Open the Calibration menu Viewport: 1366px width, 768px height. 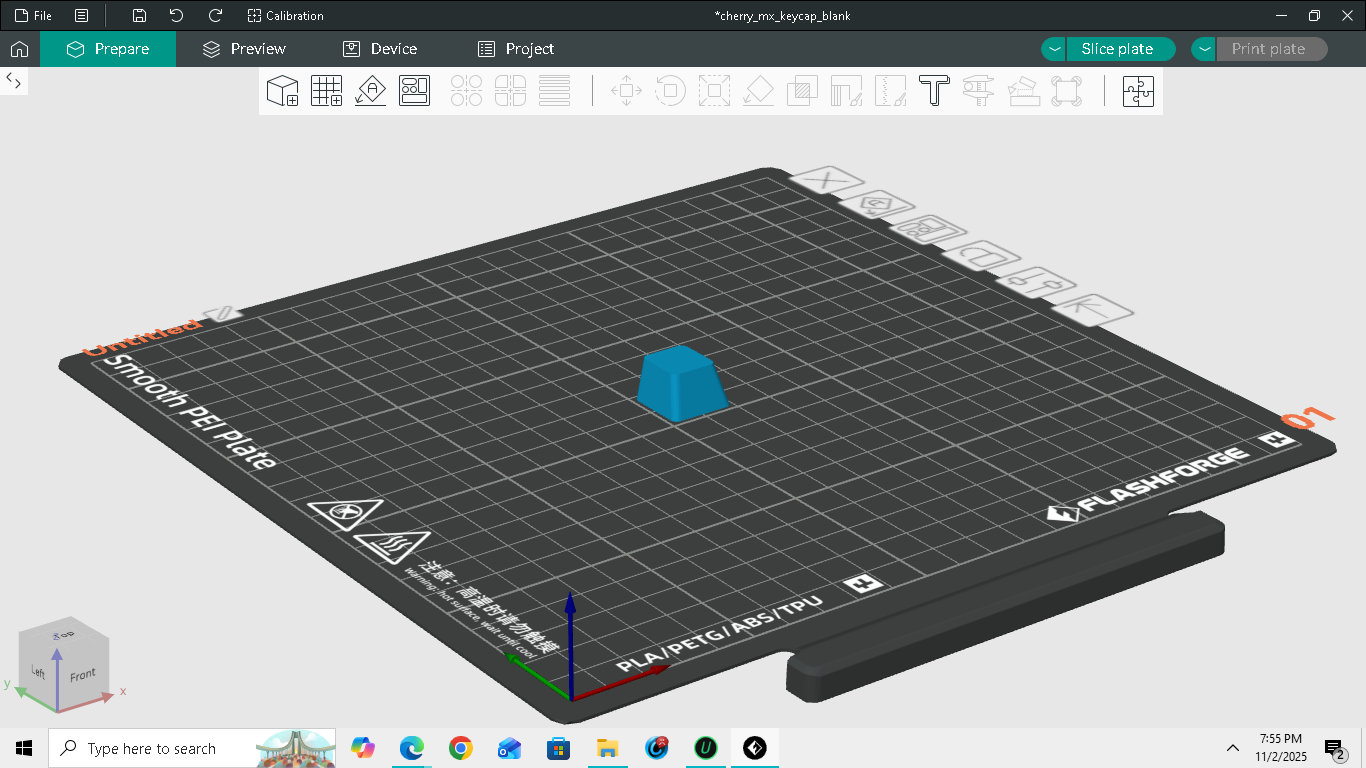pos(285,16)
